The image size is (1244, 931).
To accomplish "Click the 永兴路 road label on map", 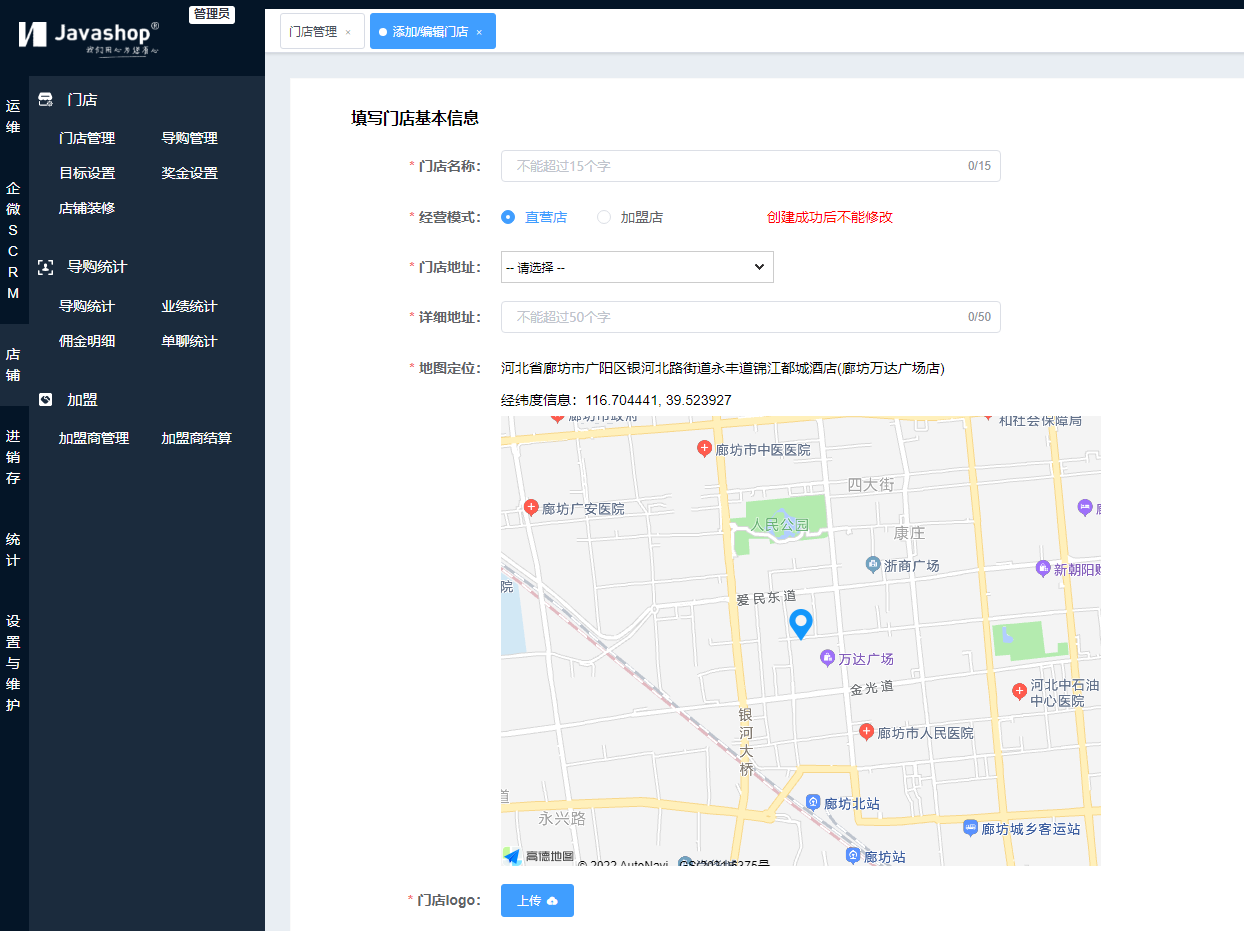I will tap(562, 817).
